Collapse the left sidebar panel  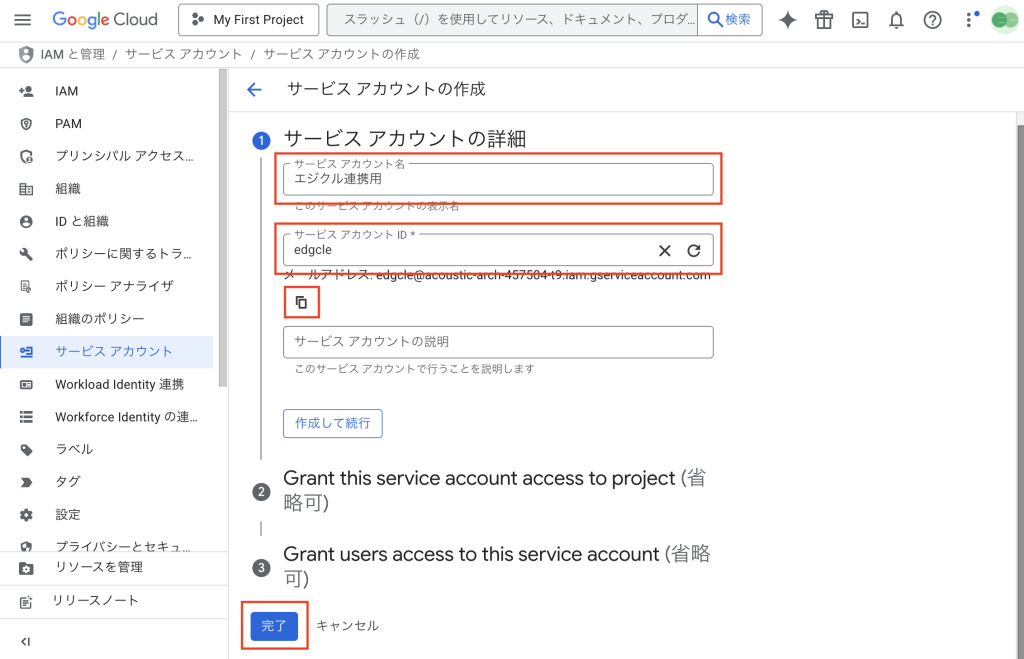25,641
